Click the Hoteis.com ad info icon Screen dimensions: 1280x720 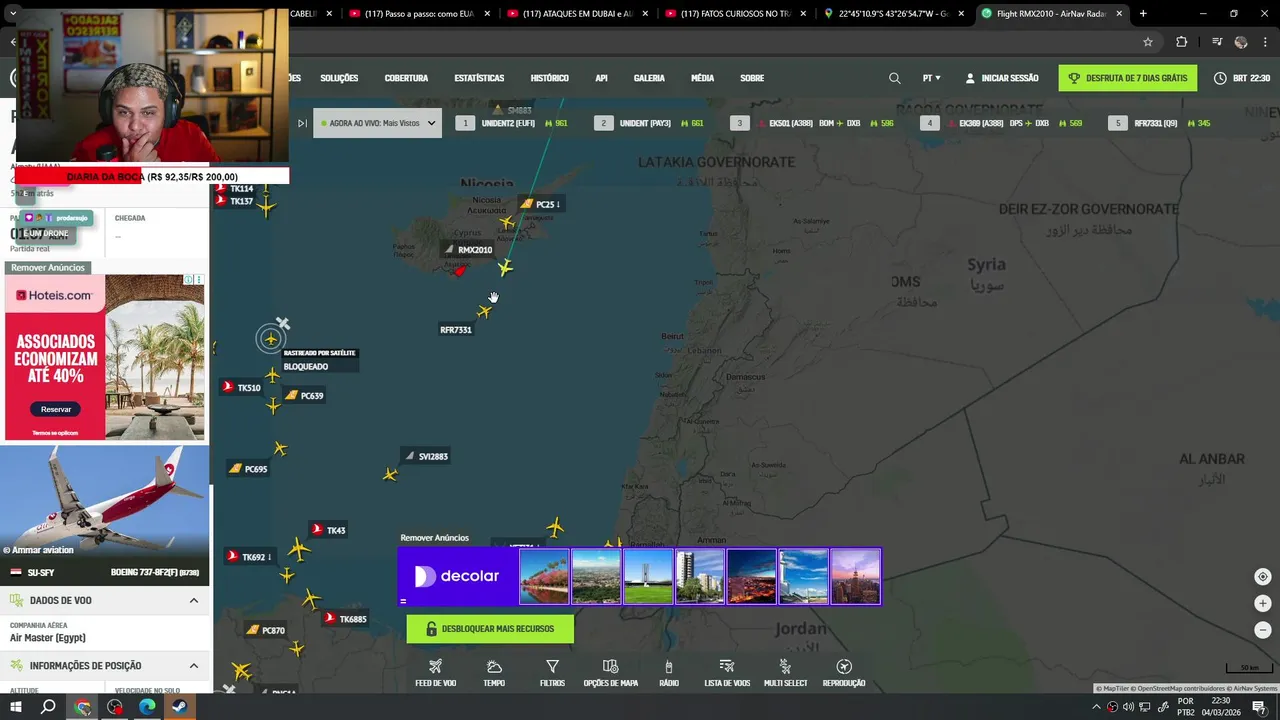(190, 280)
